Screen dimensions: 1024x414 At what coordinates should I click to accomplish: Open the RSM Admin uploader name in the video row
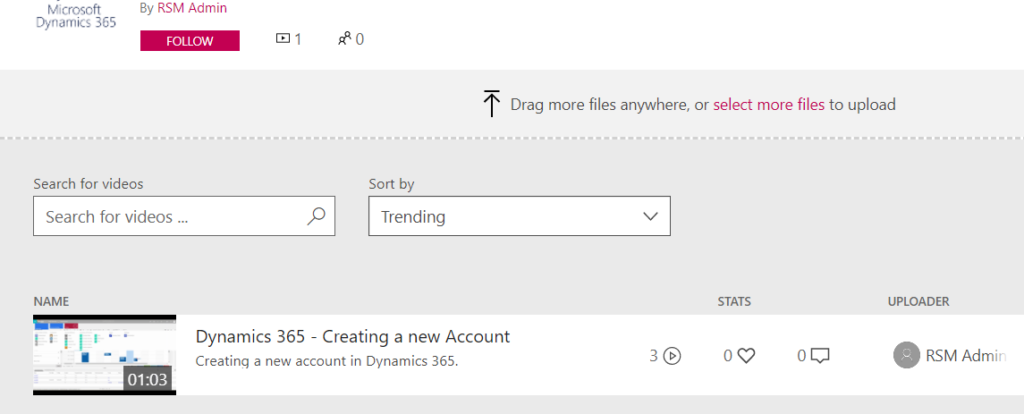tap(965, 355)
